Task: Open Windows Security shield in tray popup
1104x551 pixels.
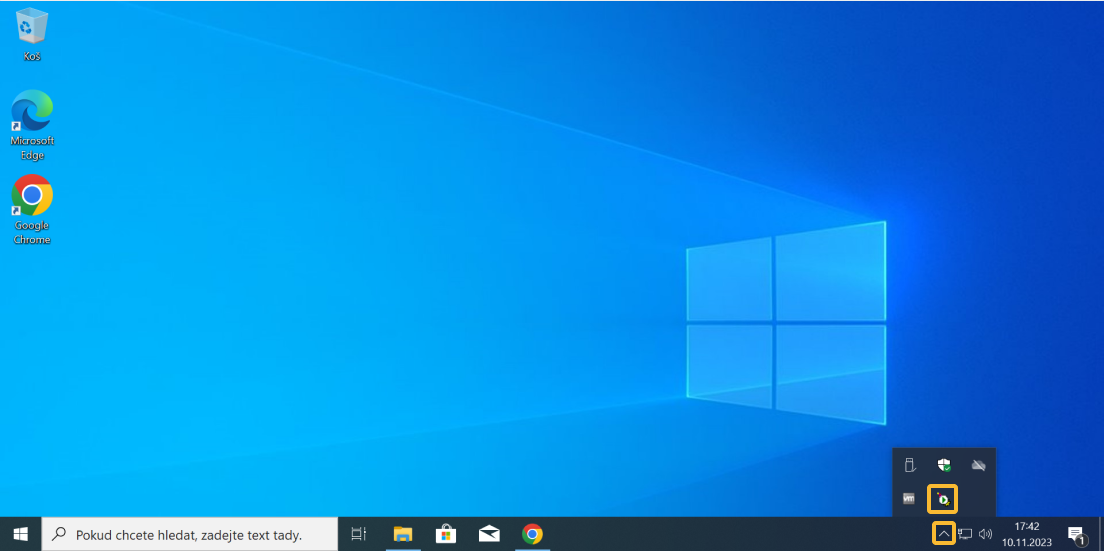Action: [x=944, y=465]
